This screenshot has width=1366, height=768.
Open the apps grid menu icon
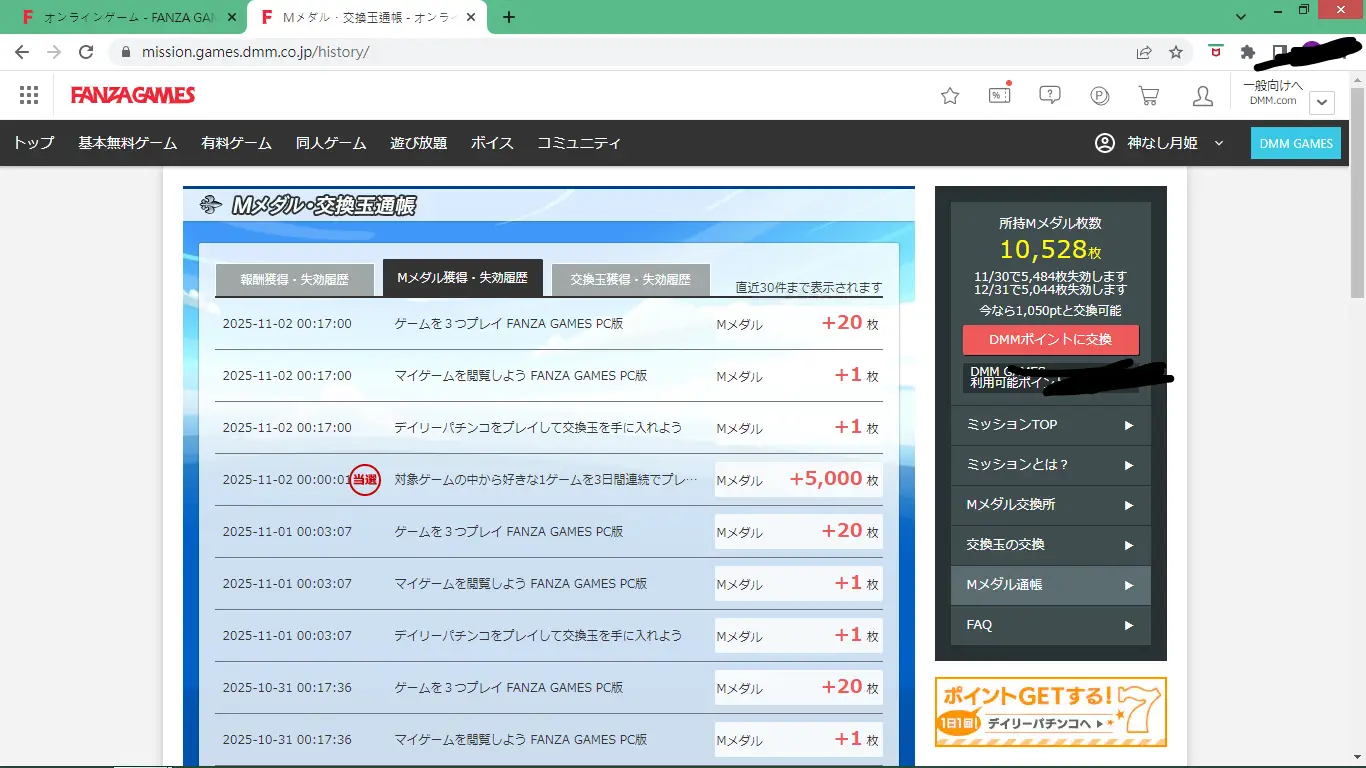(x=29, y=95)
